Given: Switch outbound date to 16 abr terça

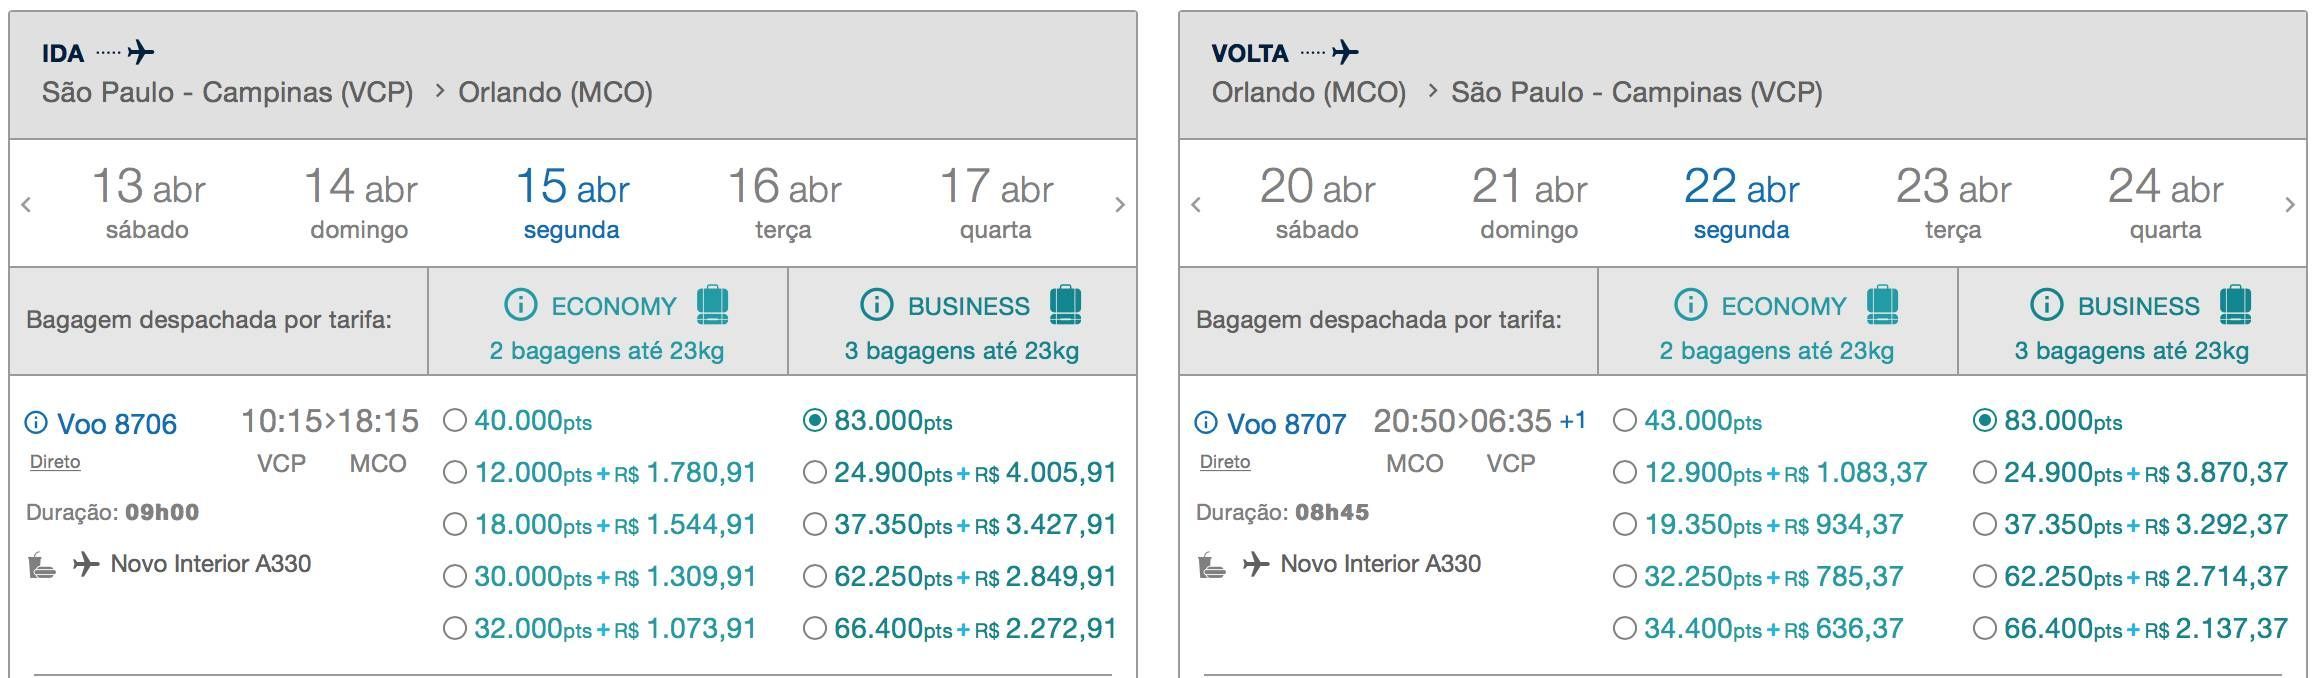Looking at the screenshot, I should [x=784, y=204].
